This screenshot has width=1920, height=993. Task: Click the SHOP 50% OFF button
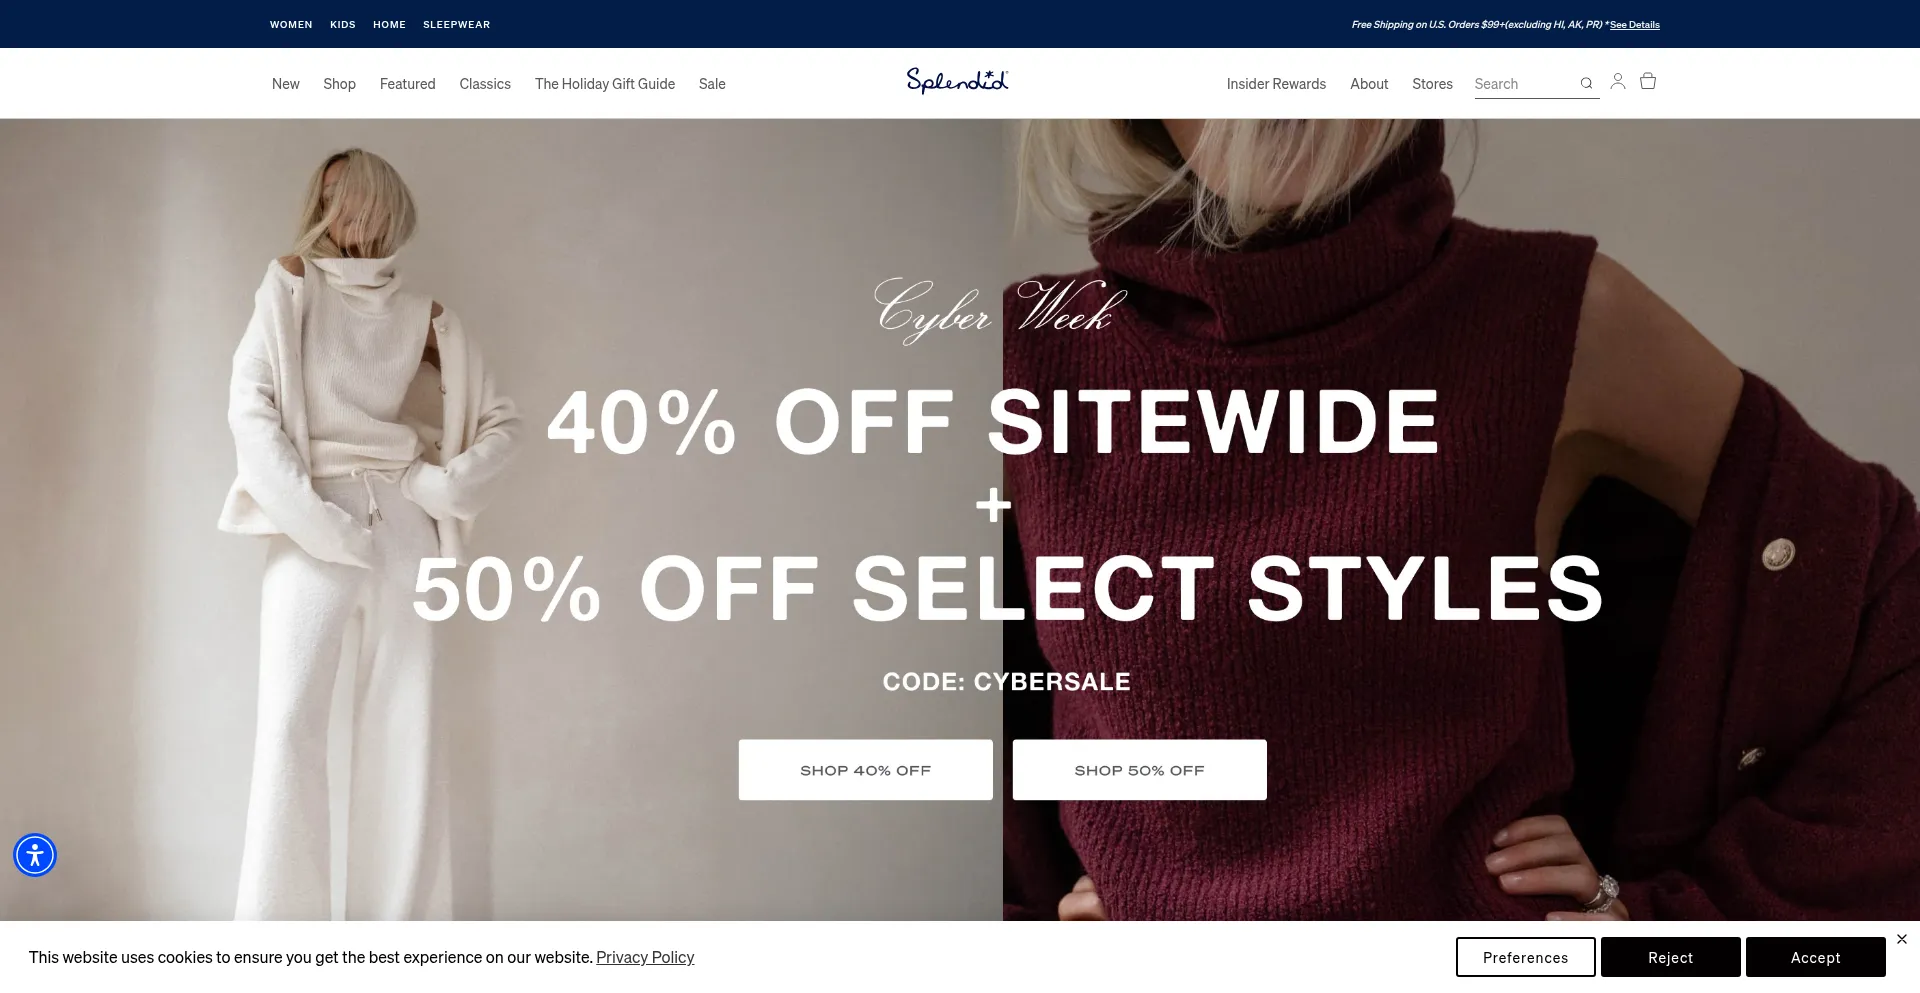(1140, 770)
